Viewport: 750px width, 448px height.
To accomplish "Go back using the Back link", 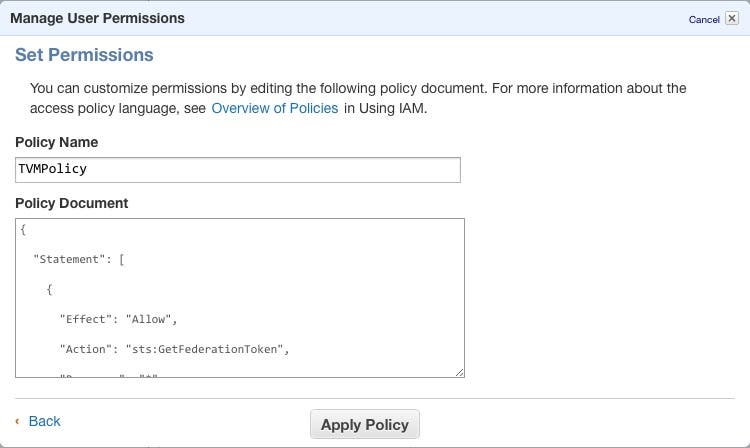I will click(44, 421).
